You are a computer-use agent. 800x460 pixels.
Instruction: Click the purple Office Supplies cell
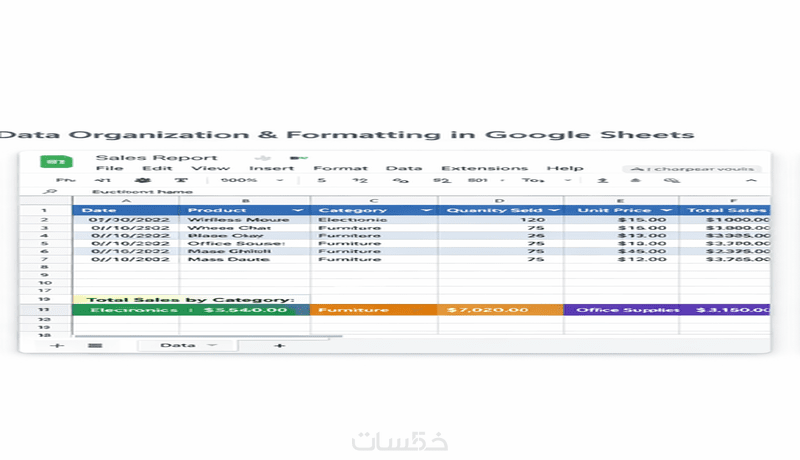point(621,310)
